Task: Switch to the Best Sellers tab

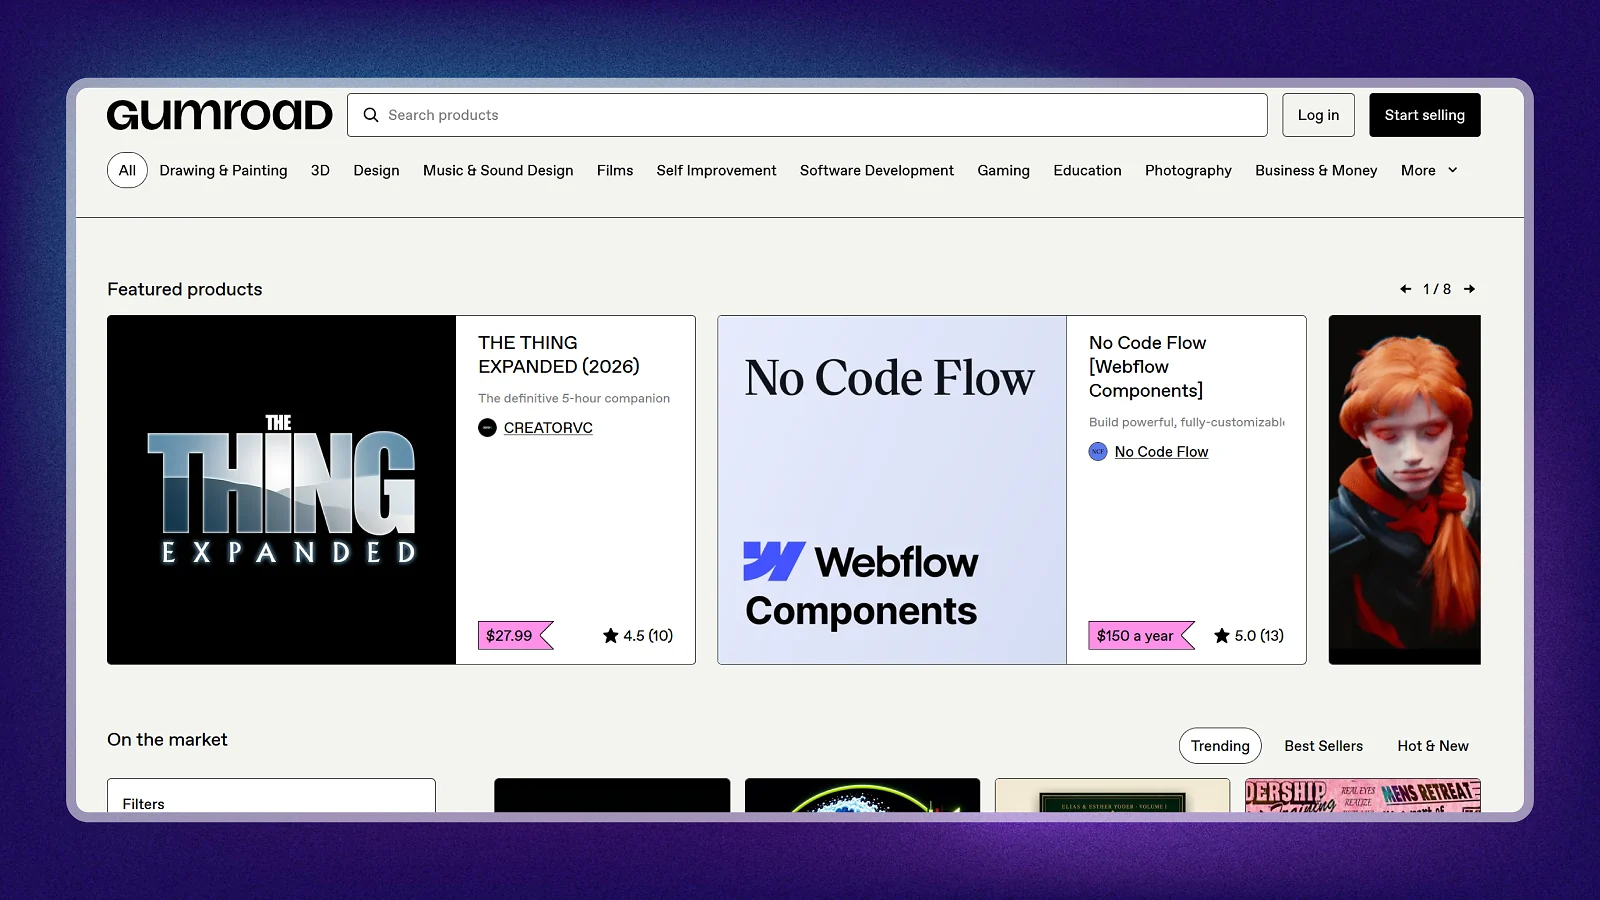Action: (1323, 746)
